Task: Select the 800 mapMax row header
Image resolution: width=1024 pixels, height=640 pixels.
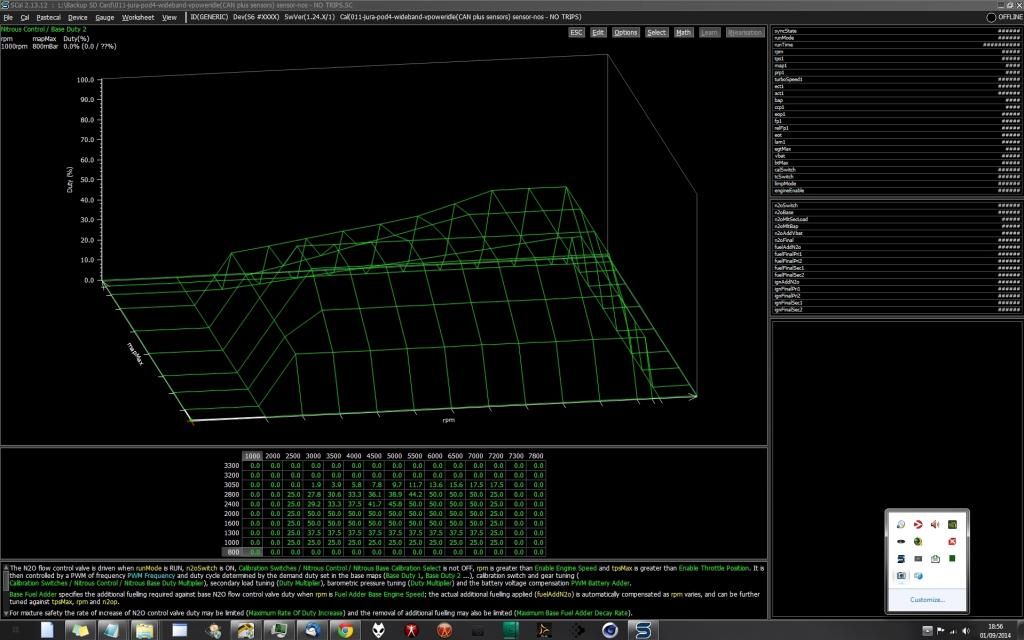Action: point(231,551)
